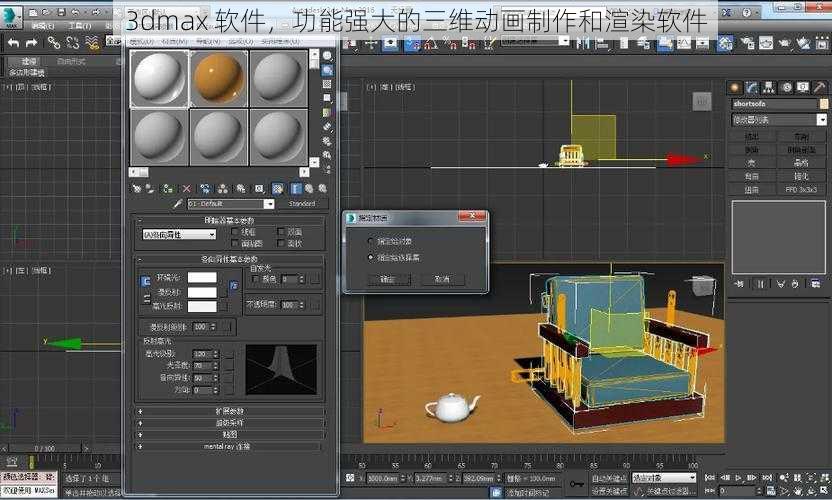Click Redo arrow in main toolbar
This screenshot has width=832, height=500.
(x=32, y=42)
